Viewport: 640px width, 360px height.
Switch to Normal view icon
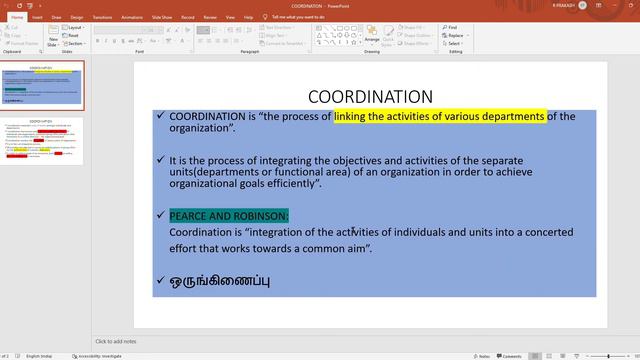click(535, 356)
